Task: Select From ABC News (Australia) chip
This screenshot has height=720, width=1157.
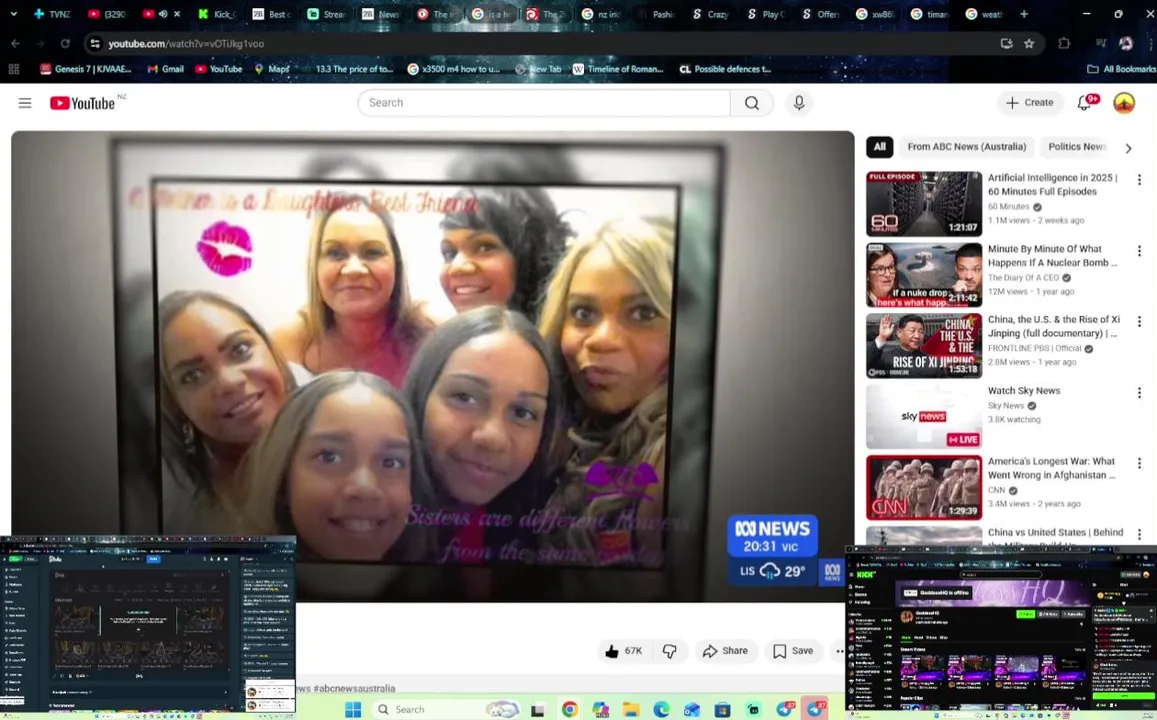Action: pos(967,147)
